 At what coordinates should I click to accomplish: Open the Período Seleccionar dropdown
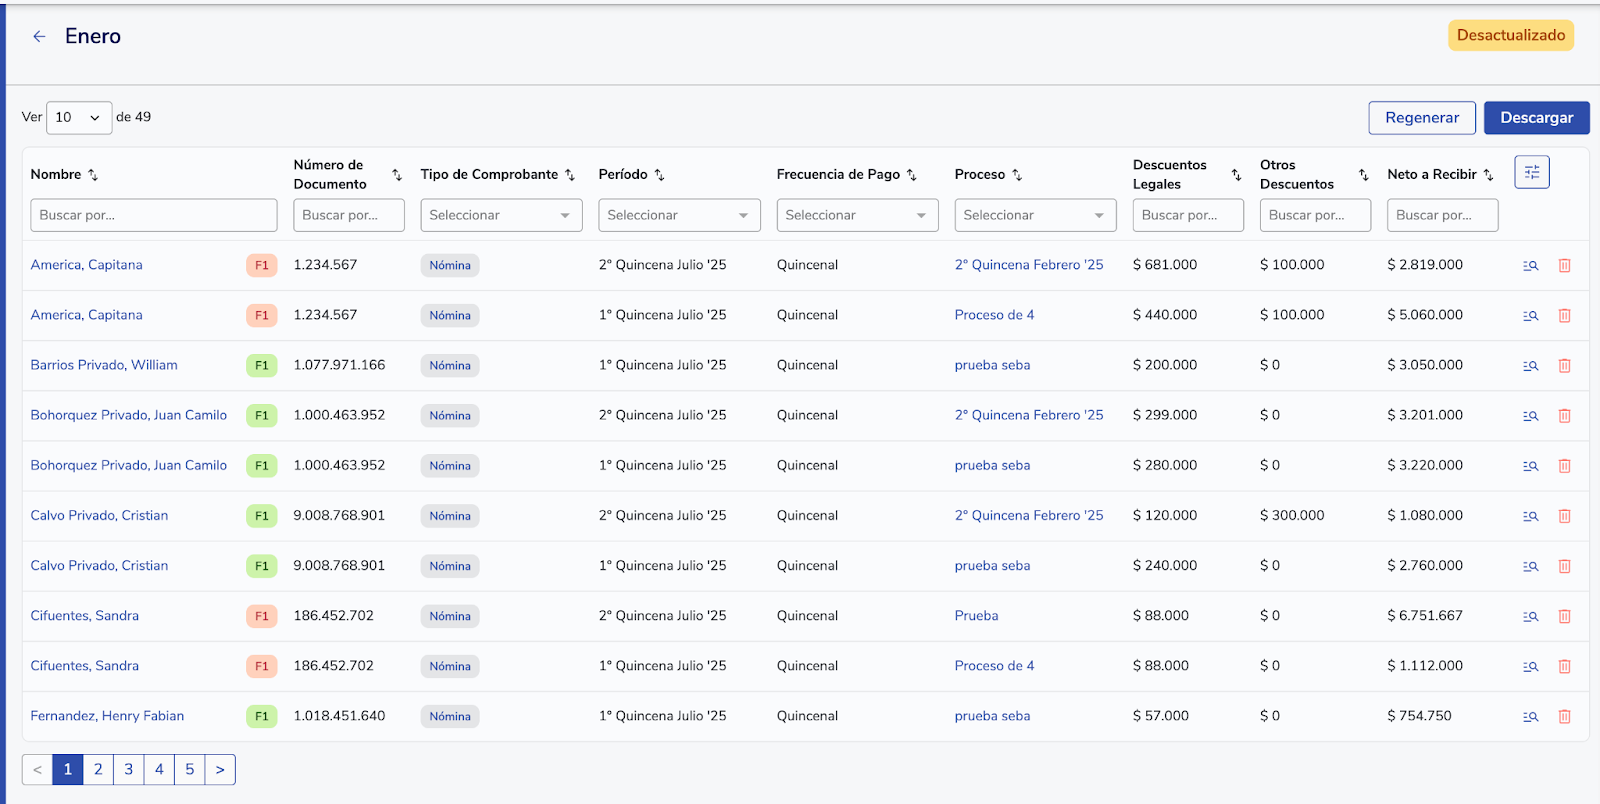pos(679,215)
